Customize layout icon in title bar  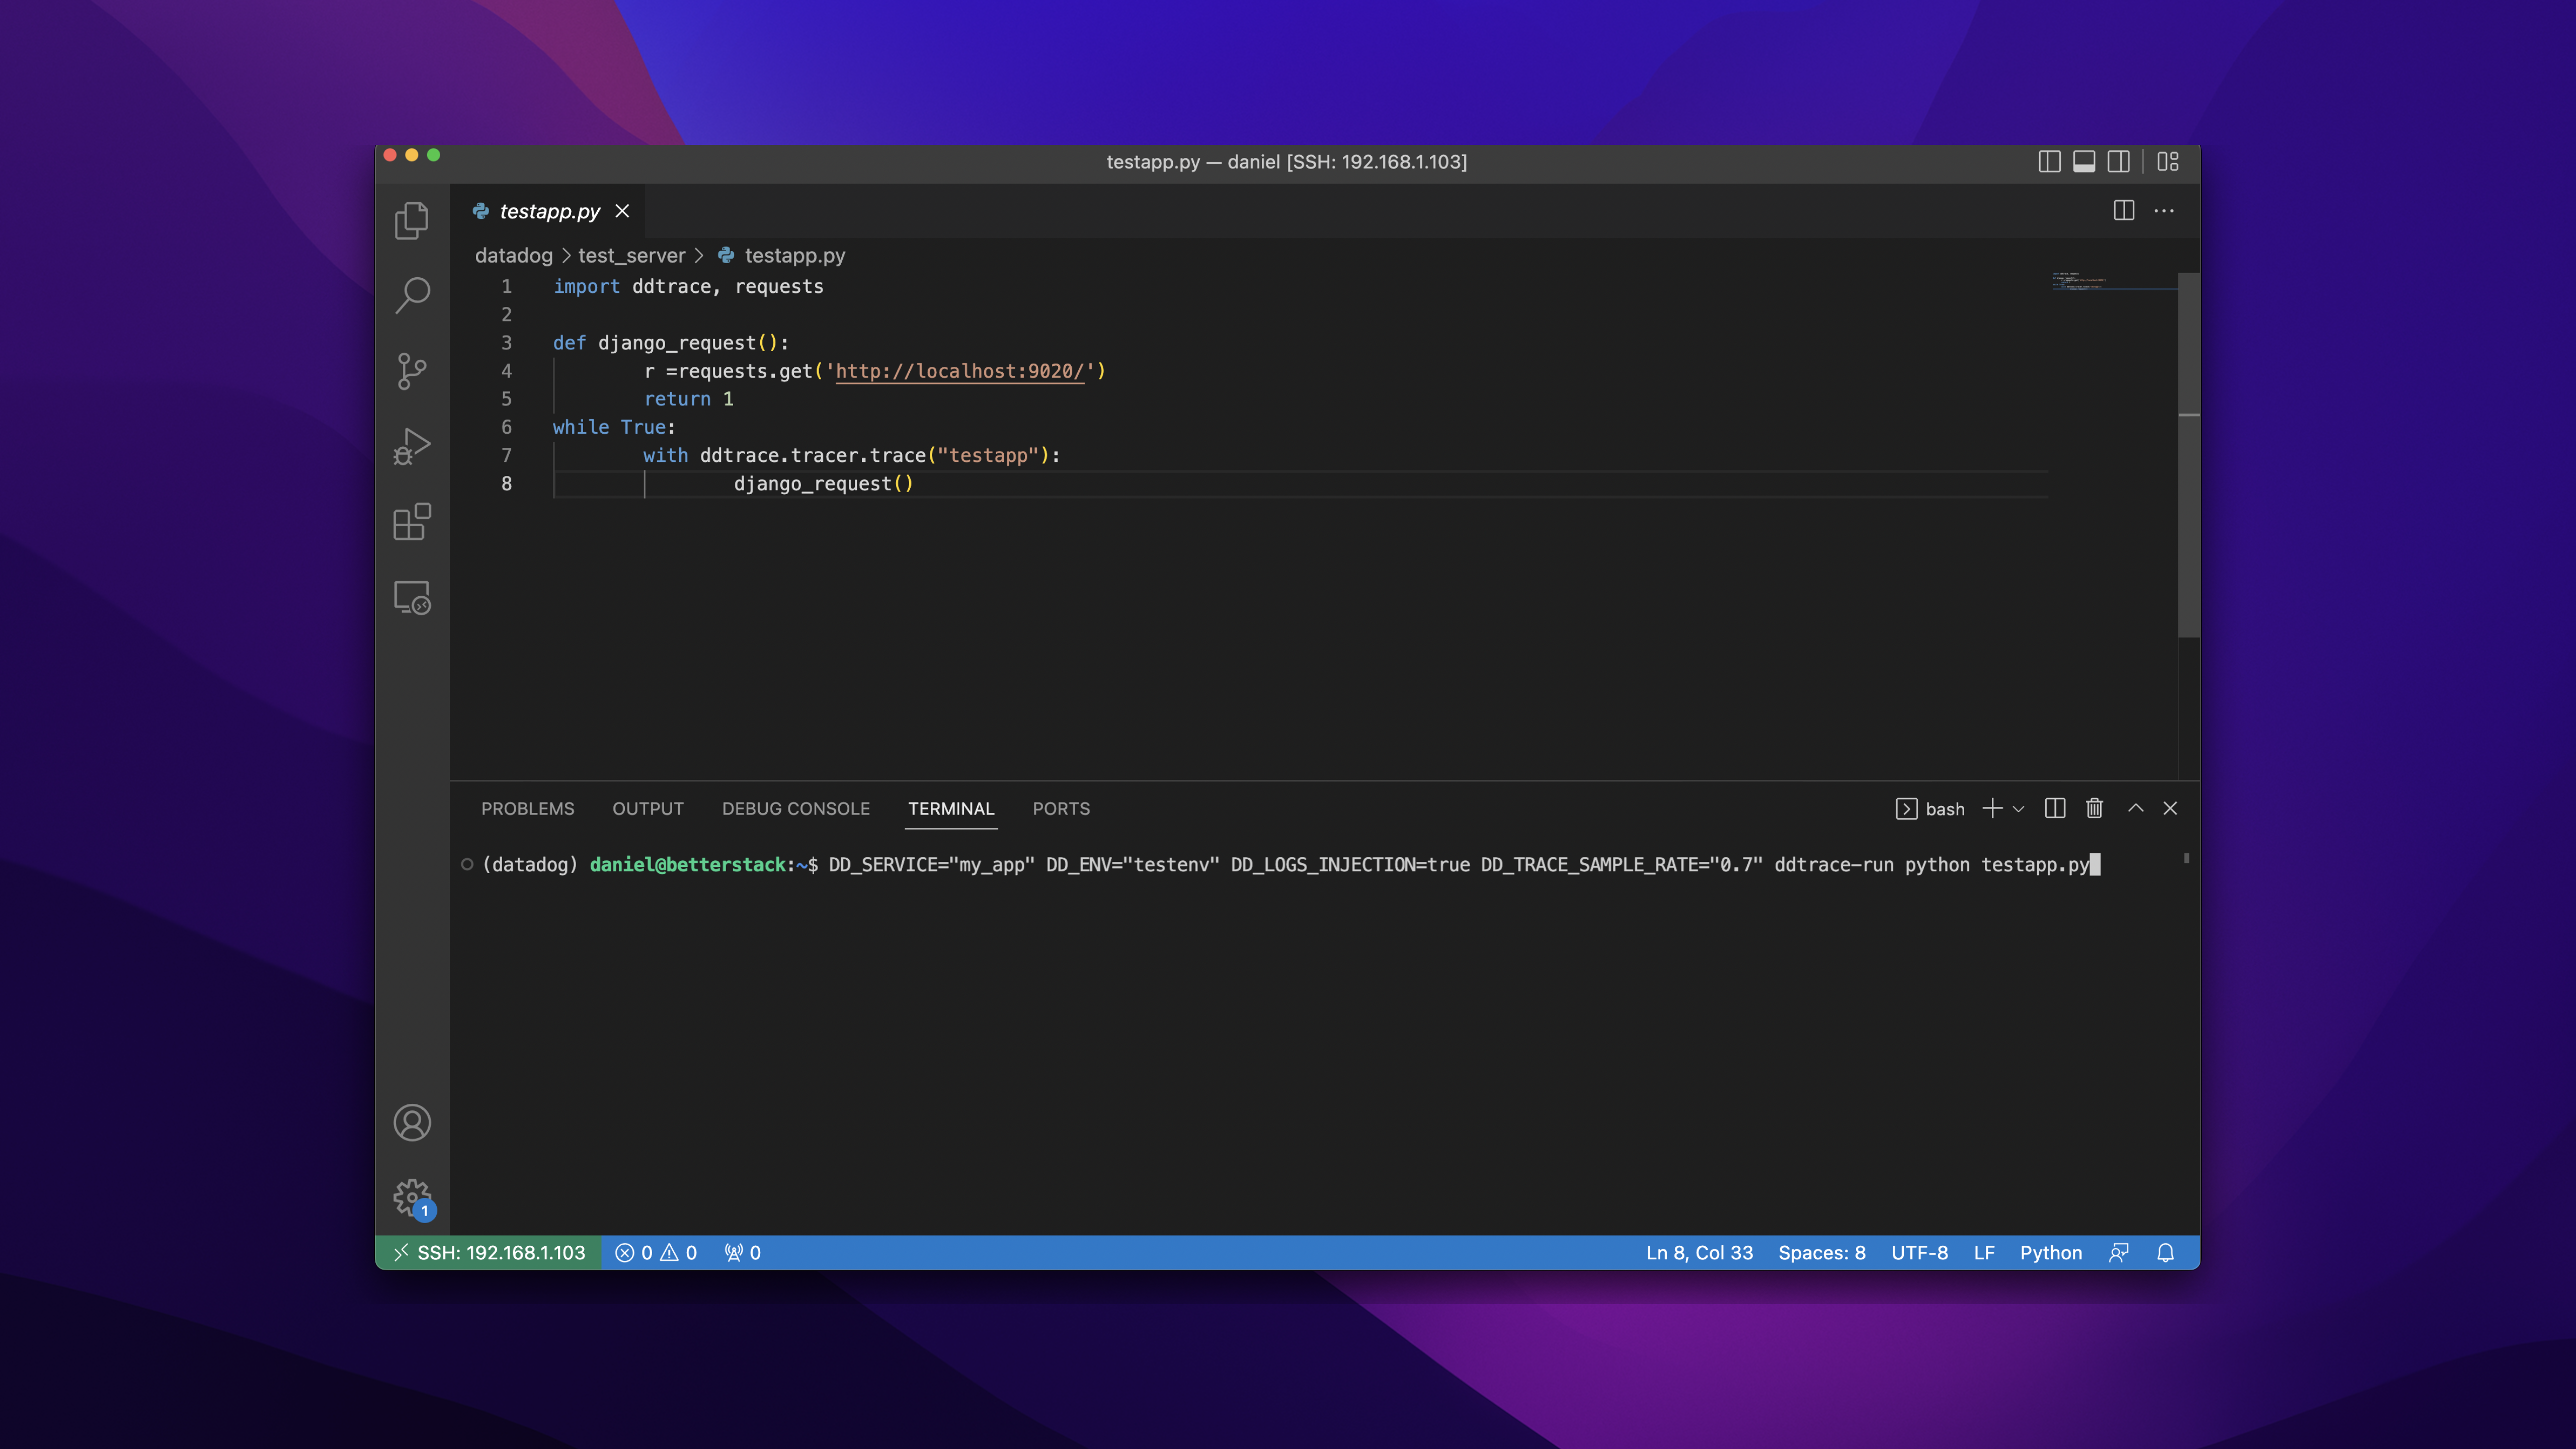coord(2168,161)
